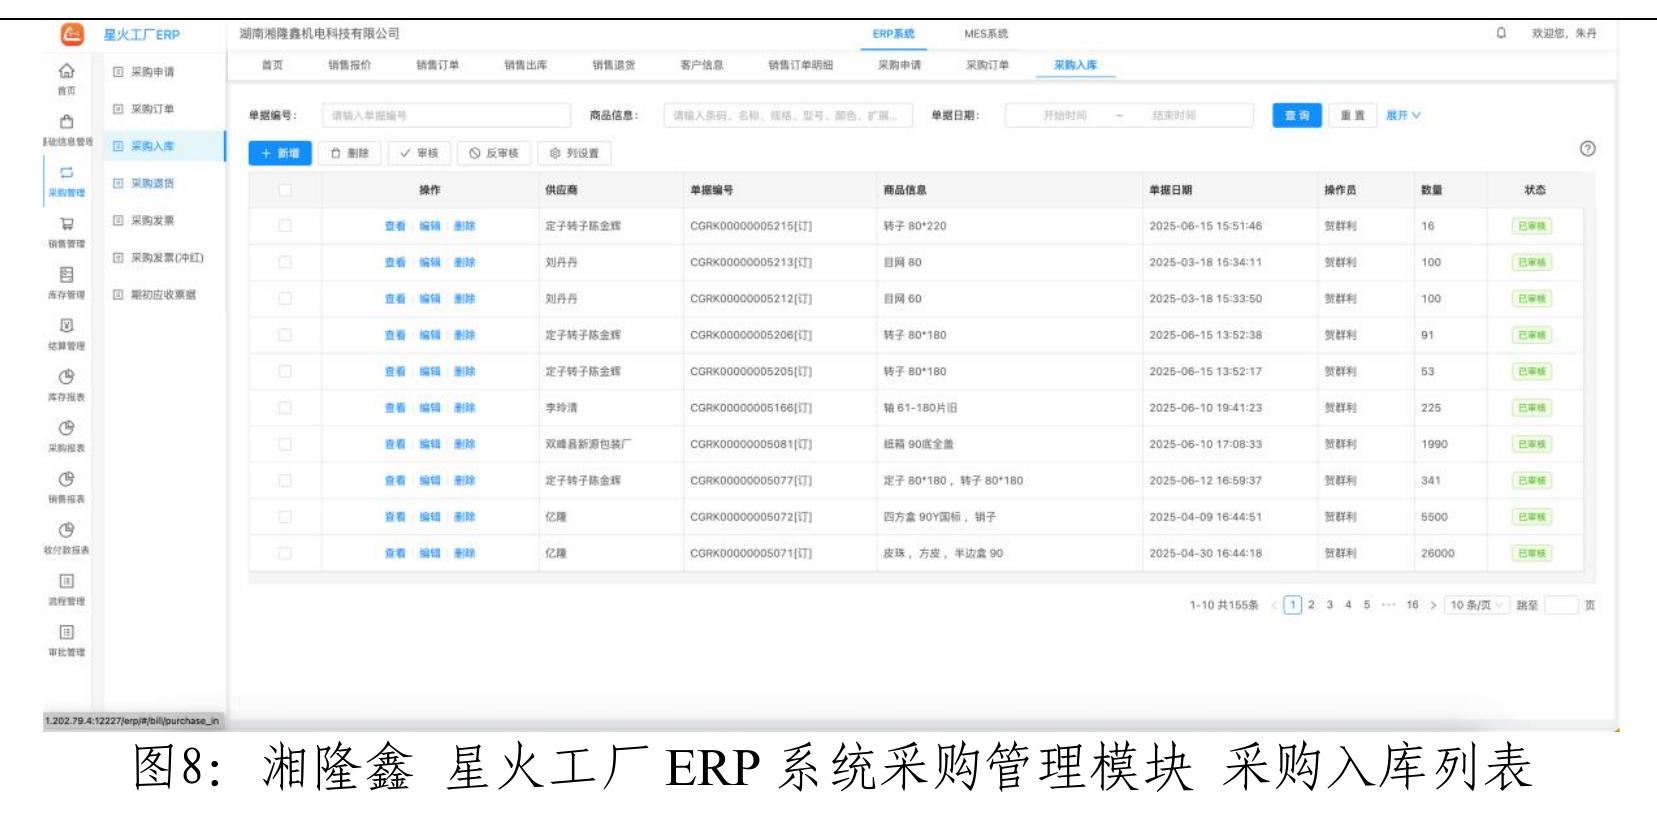This screenshot has height=818, width=1657.
Task: Click 删除 link for row CGRK00000005071
Action: [464, 553]
